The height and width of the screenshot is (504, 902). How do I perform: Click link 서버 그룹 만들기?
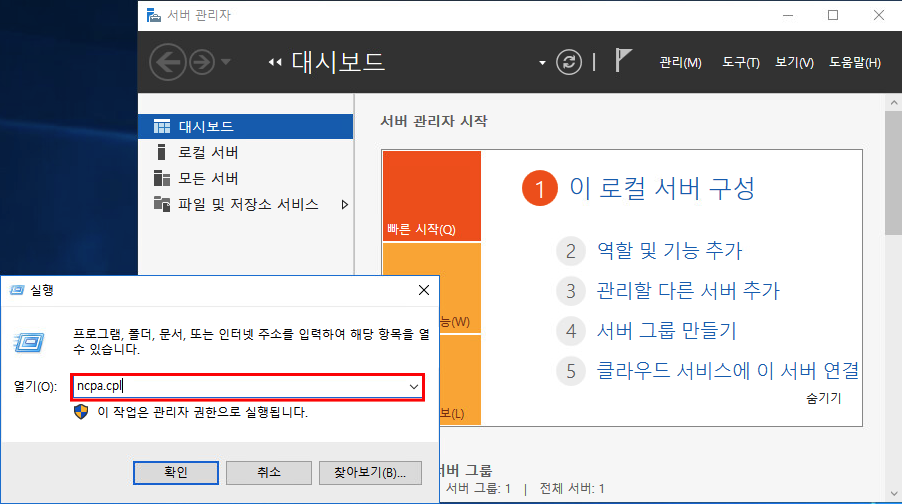pos(666,331)
